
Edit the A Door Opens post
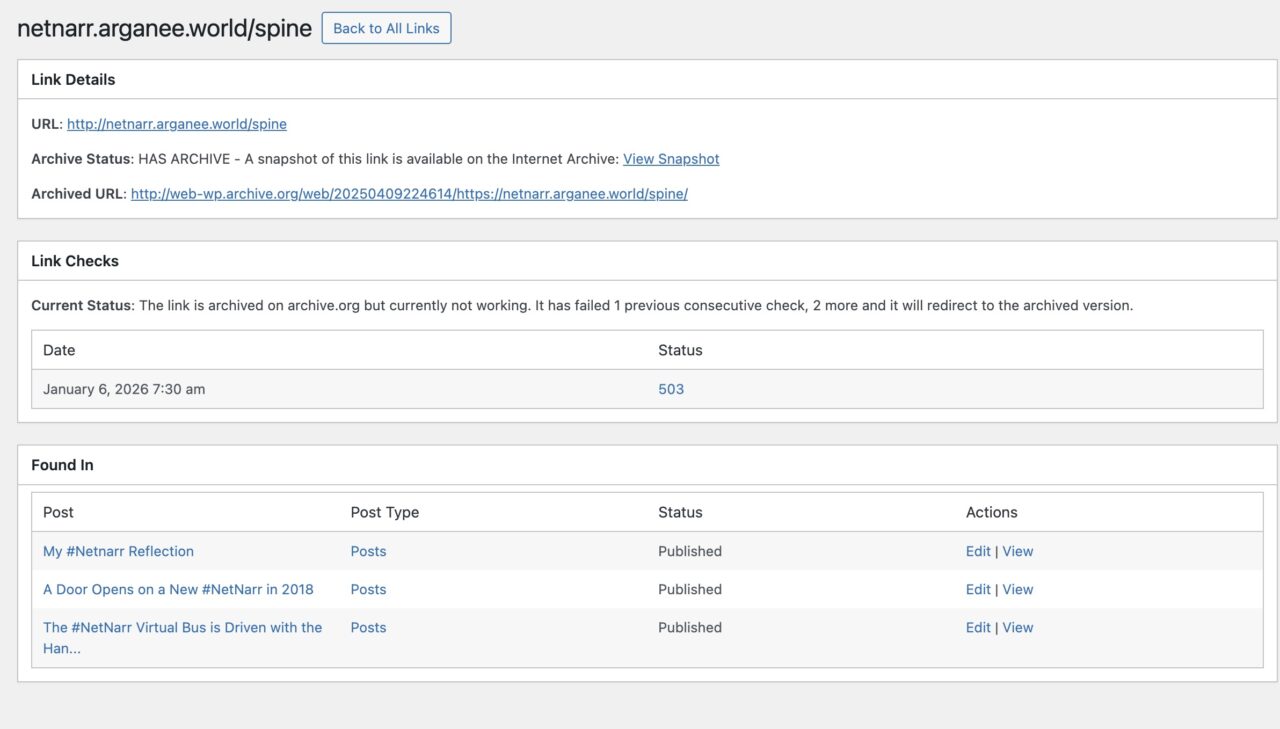[978, 589]
